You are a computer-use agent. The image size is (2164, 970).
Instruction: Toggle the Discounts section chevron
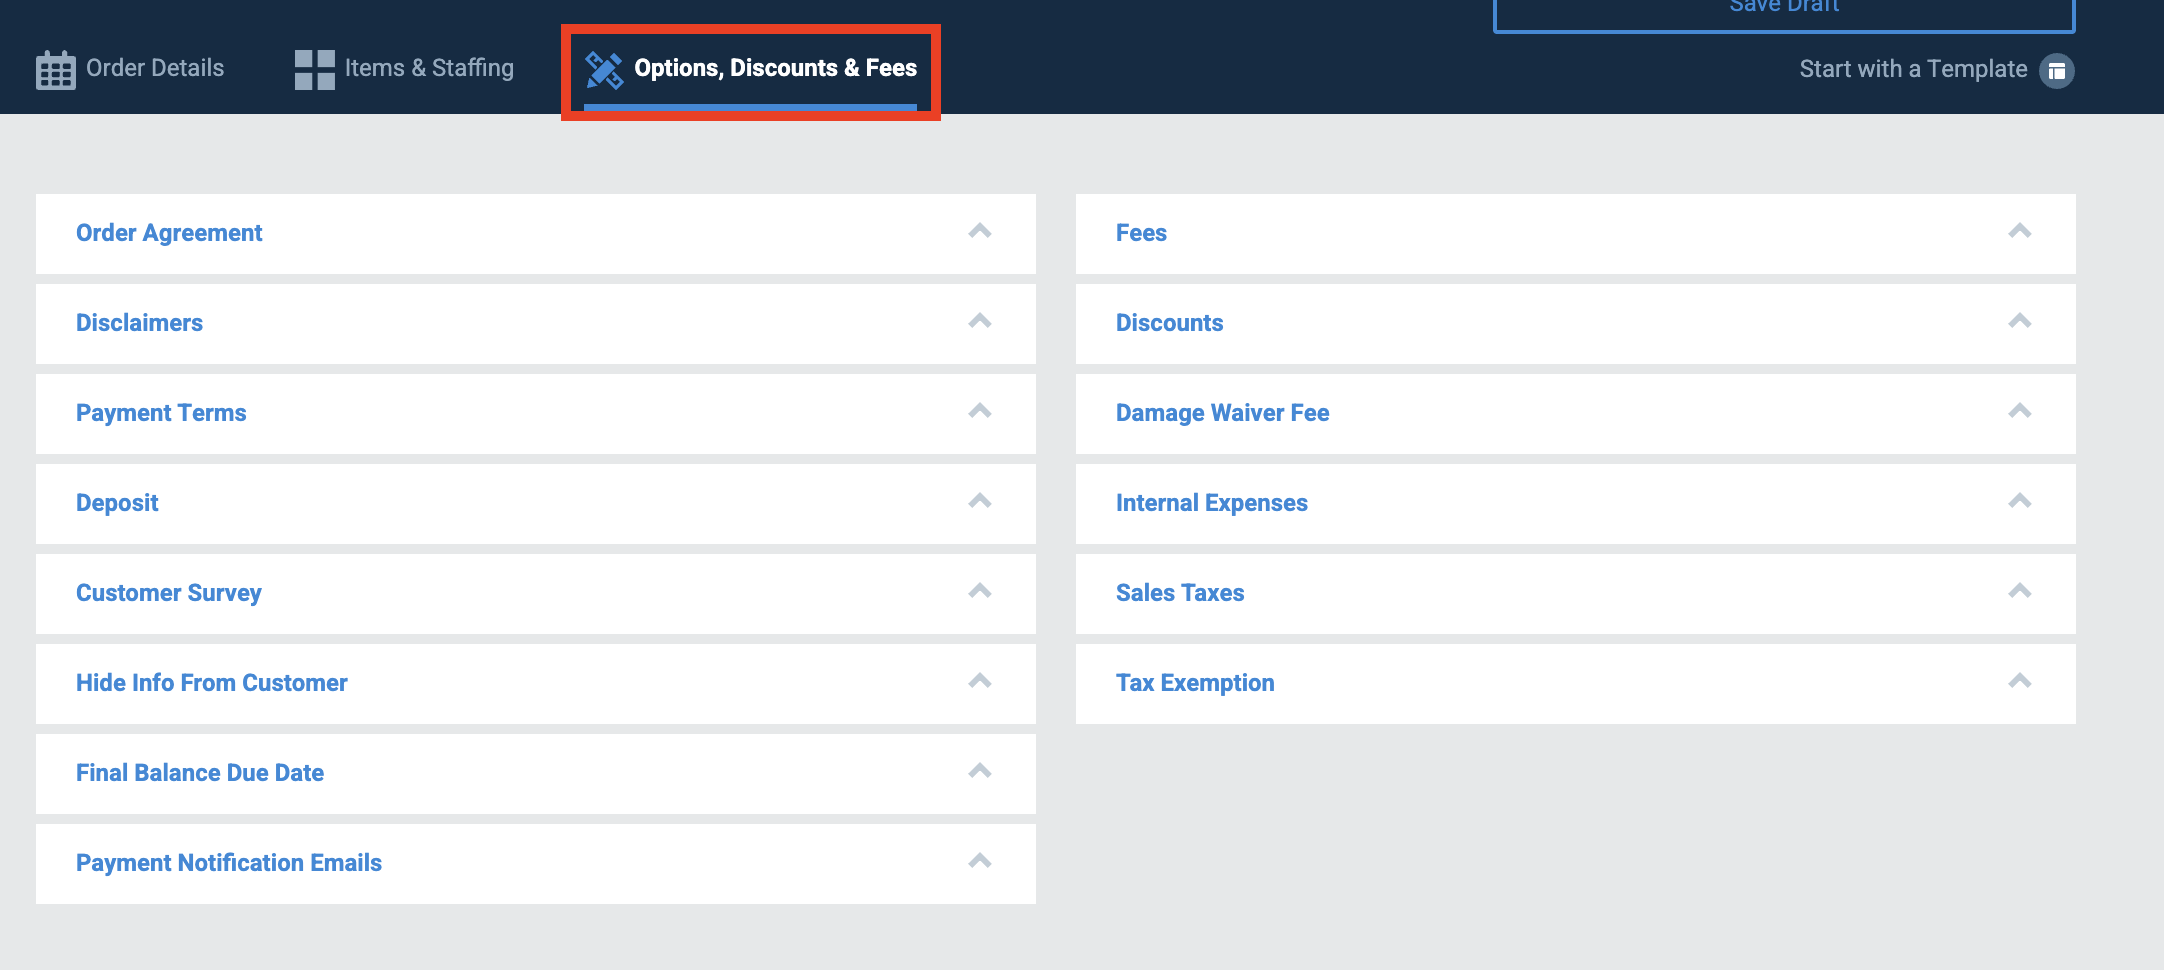coord(2020,321)
